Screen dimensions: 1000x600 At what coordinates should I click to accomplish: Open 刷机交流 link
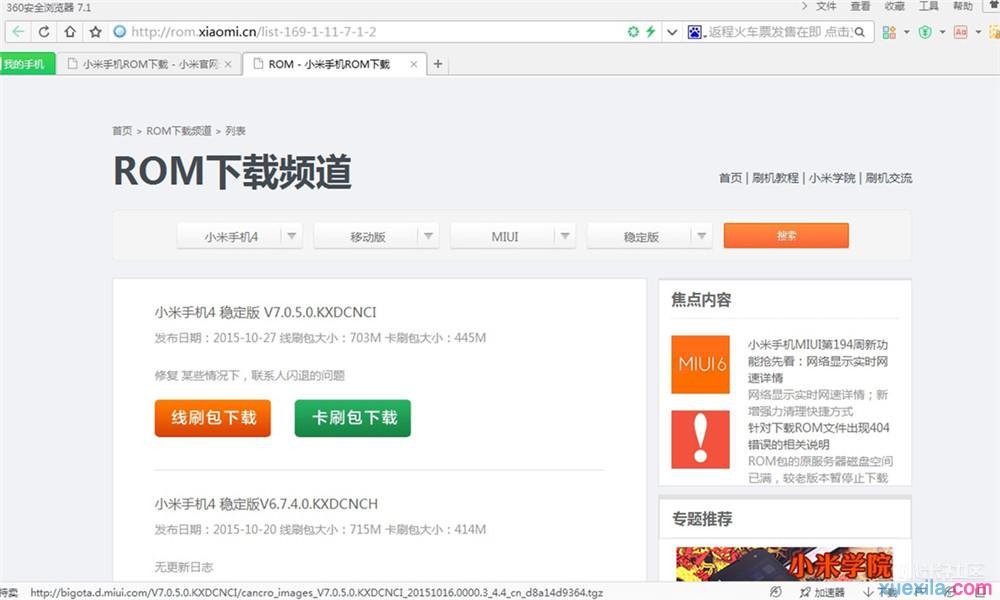pos(888,178)
